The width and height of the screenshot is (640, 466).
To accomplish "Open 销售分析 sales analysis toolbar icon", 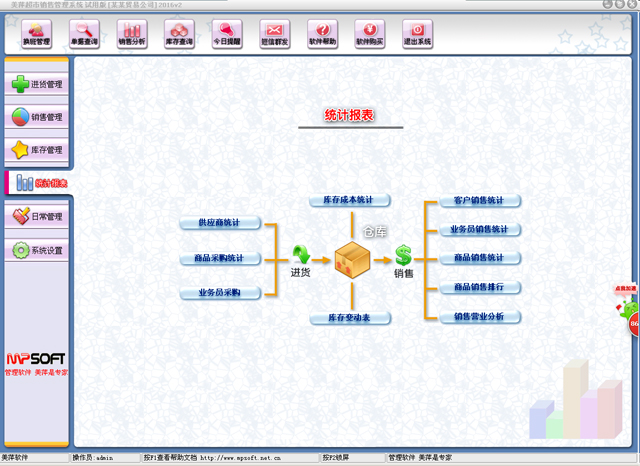I will (x=131, y=35).
